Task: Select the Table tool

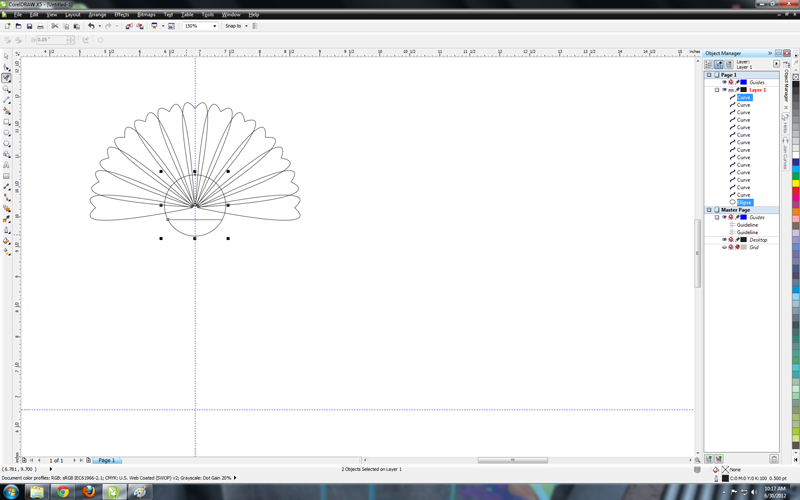Action: (x=6, y=176)
